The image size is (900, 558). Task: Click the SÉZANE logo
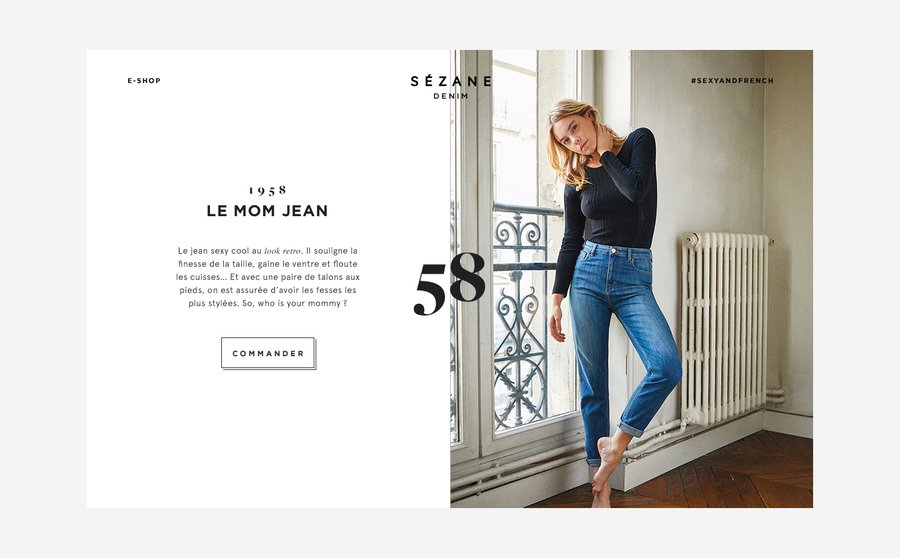(x=451, y=82)
